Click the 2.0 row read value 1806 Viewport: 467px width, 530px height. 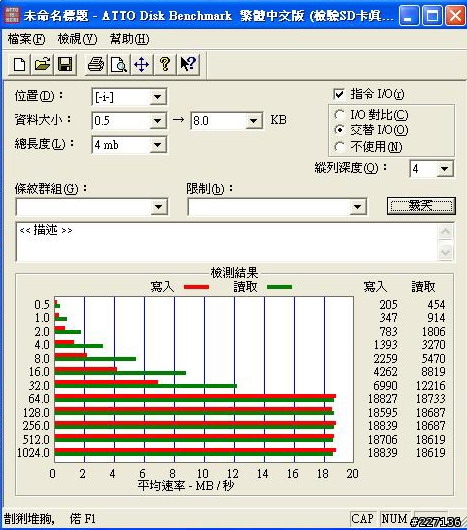[x=433, y=332]
